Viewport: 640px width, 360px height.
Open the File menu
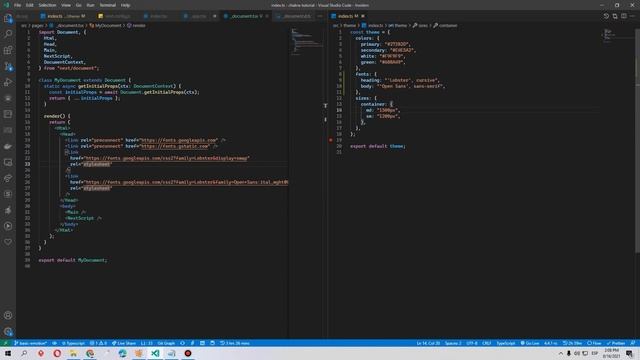tap(18, 5)
